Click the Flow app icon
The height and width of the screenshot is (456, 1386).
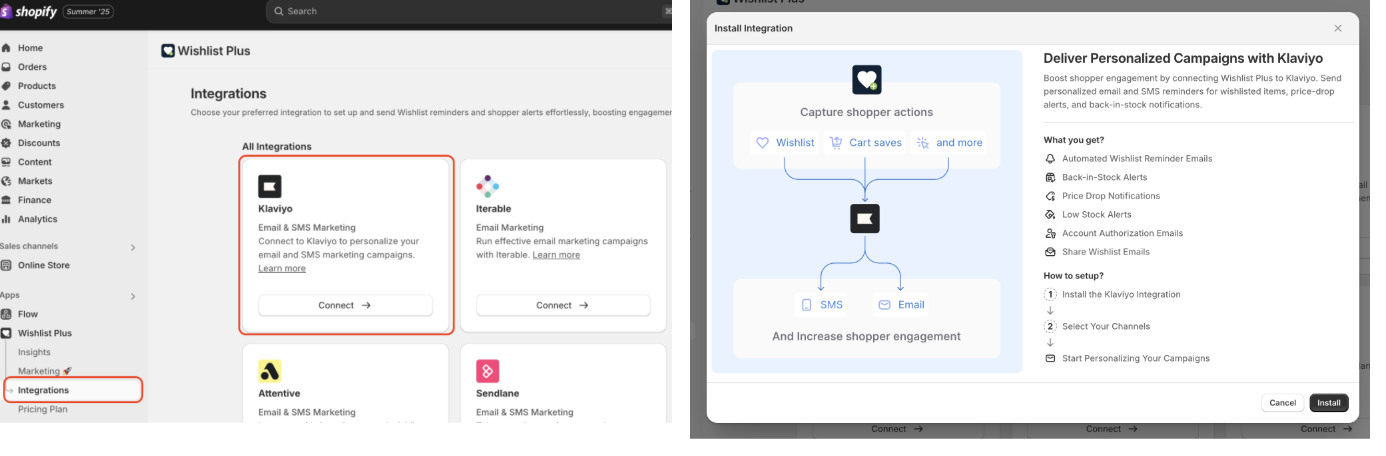6,314
